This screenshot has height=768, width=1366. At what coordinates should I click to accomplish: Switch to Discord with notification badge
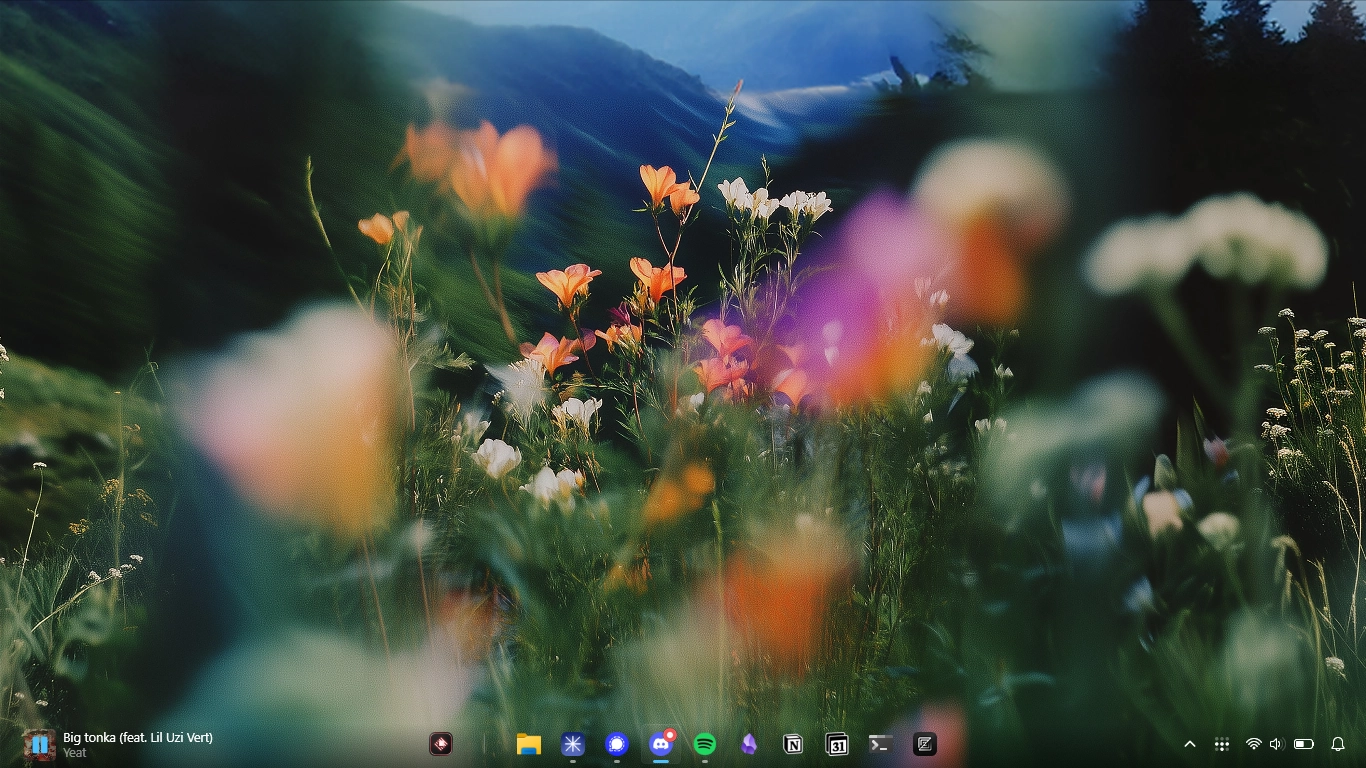660,744
